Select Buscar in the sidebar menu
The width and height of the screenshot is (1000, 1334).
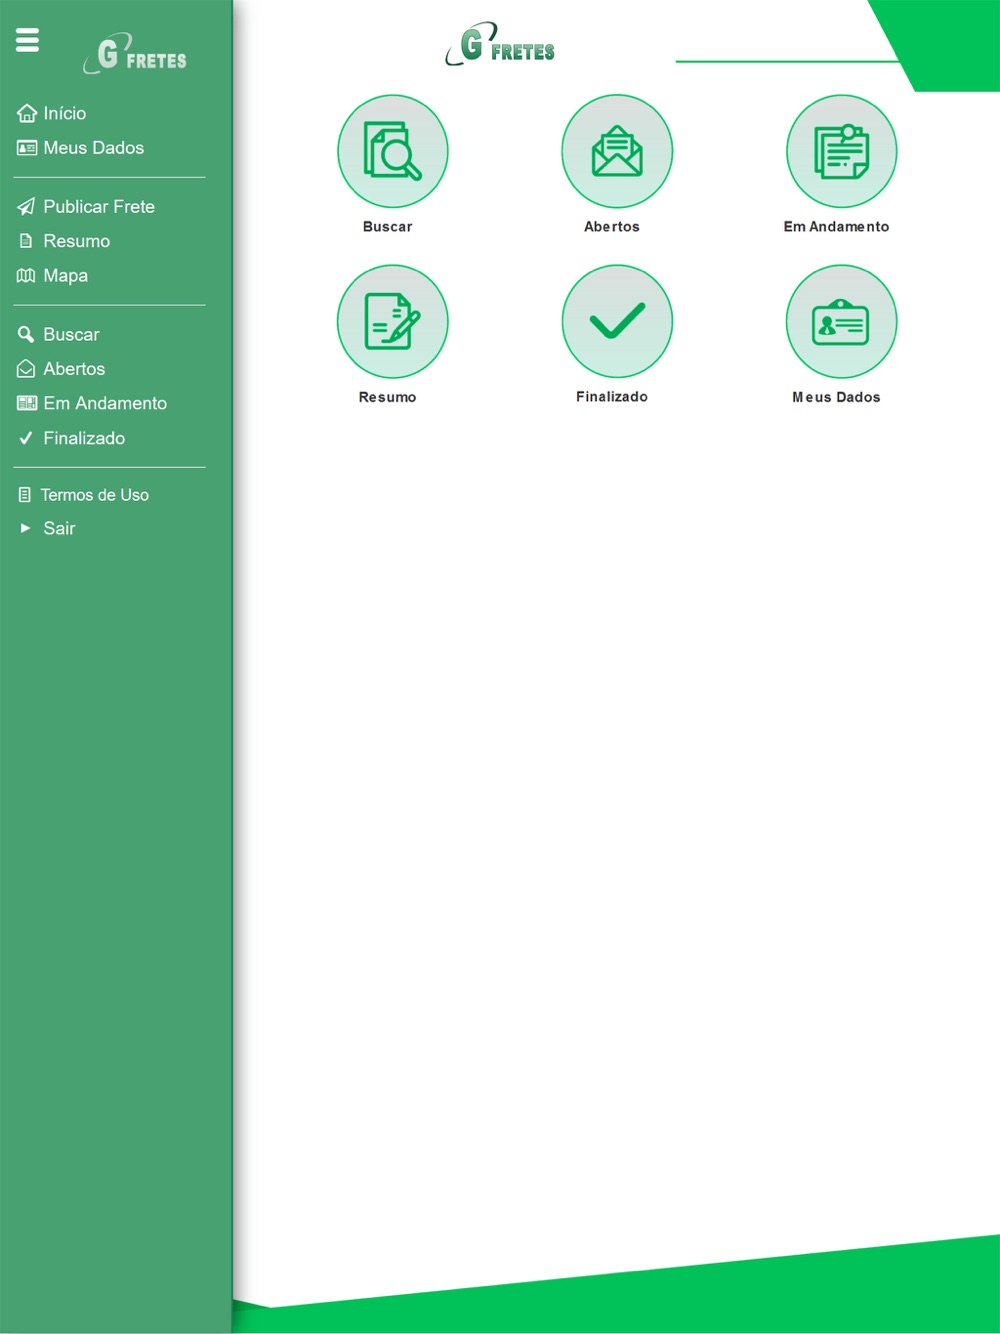click(x=71, y=334)
